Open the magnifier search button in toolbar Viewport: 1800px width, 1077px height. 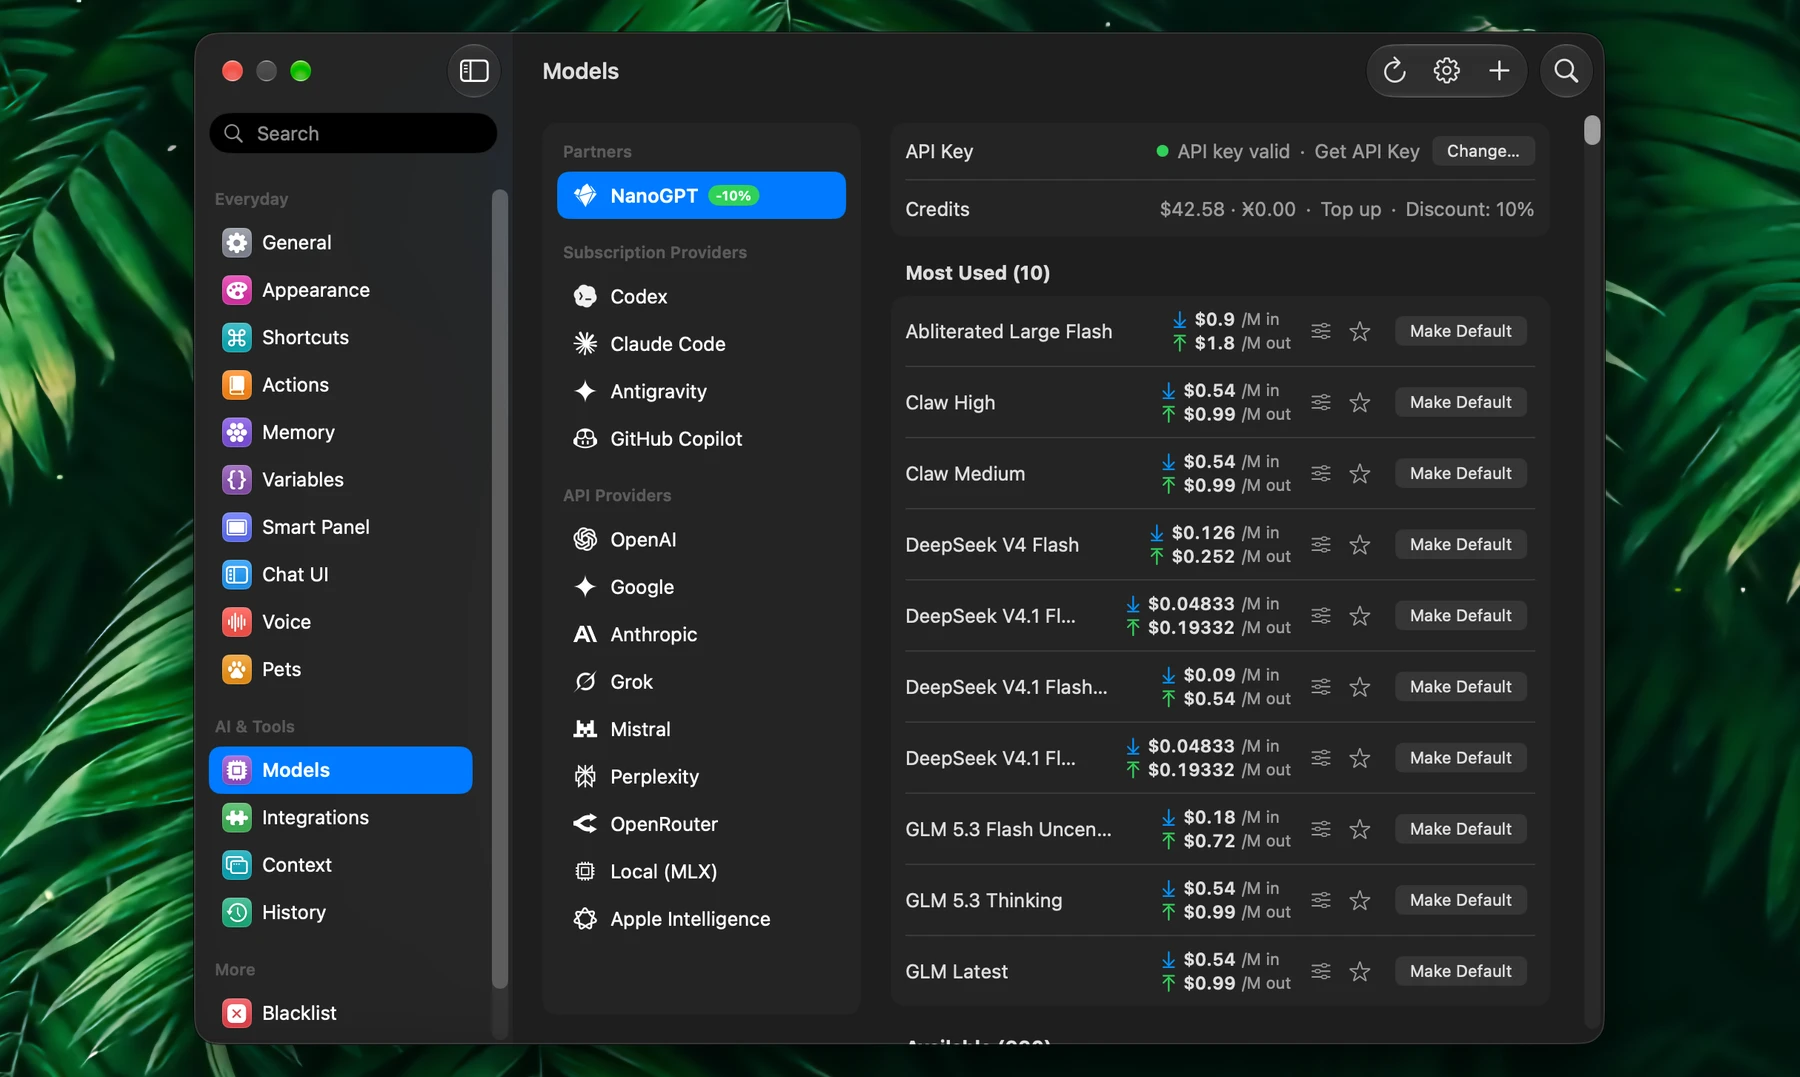point(1566,71)
